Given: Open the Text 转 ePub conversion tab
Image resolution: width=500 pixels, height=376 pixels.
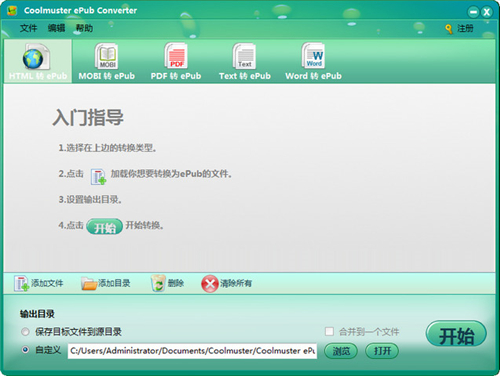Looking at the screenshot, I should click(245, 61).
